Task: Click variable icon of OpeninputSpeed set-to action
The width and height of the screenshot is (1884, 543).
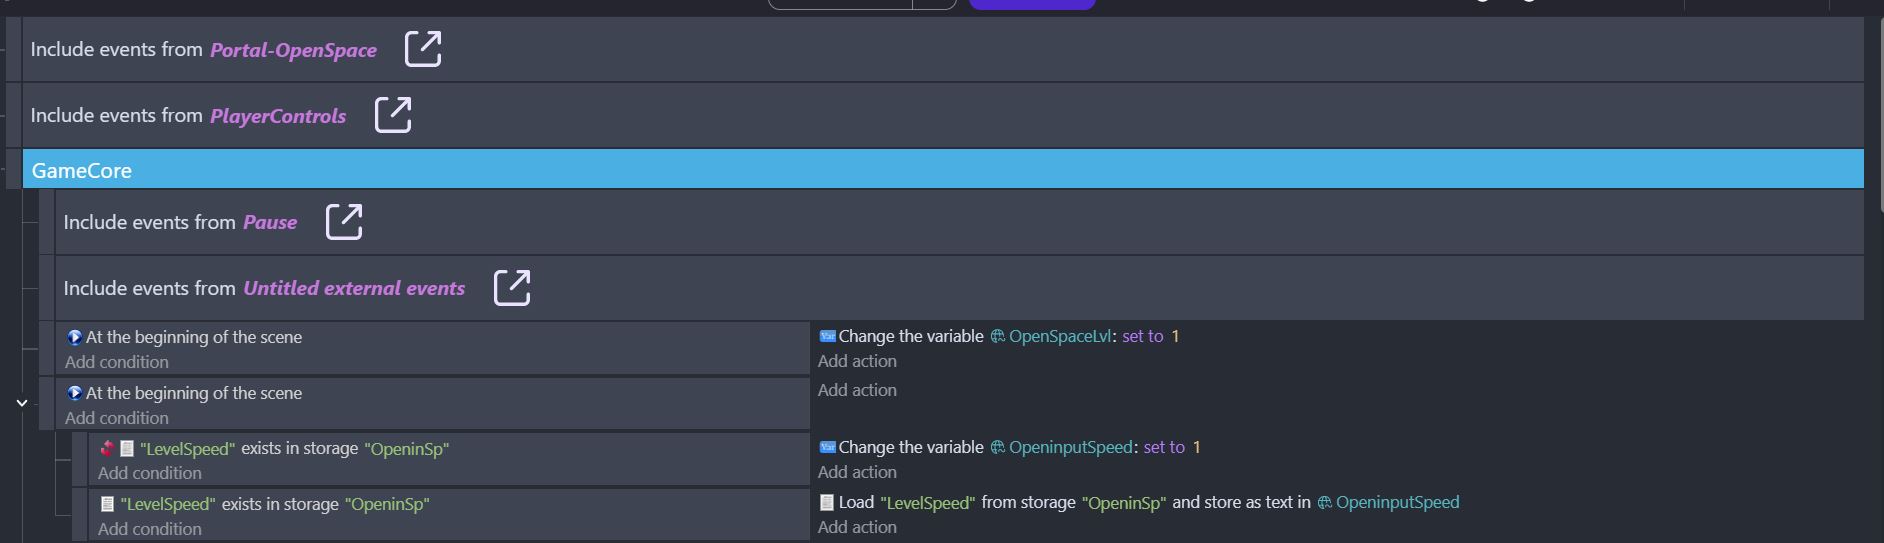Action: 827,447
